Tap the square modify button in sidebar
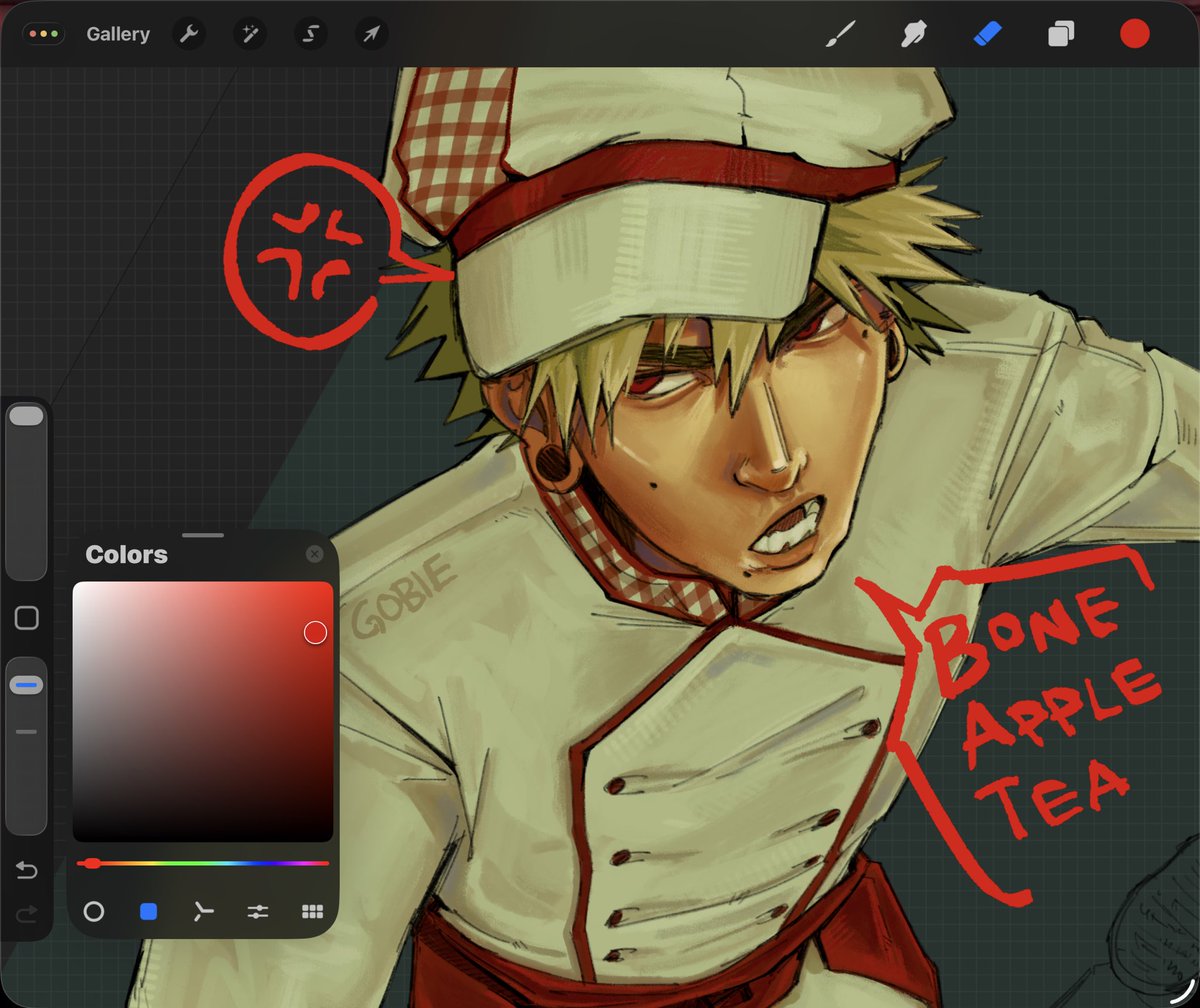The height and width of the screenshot is (1008, 1200). coord(27,618)
